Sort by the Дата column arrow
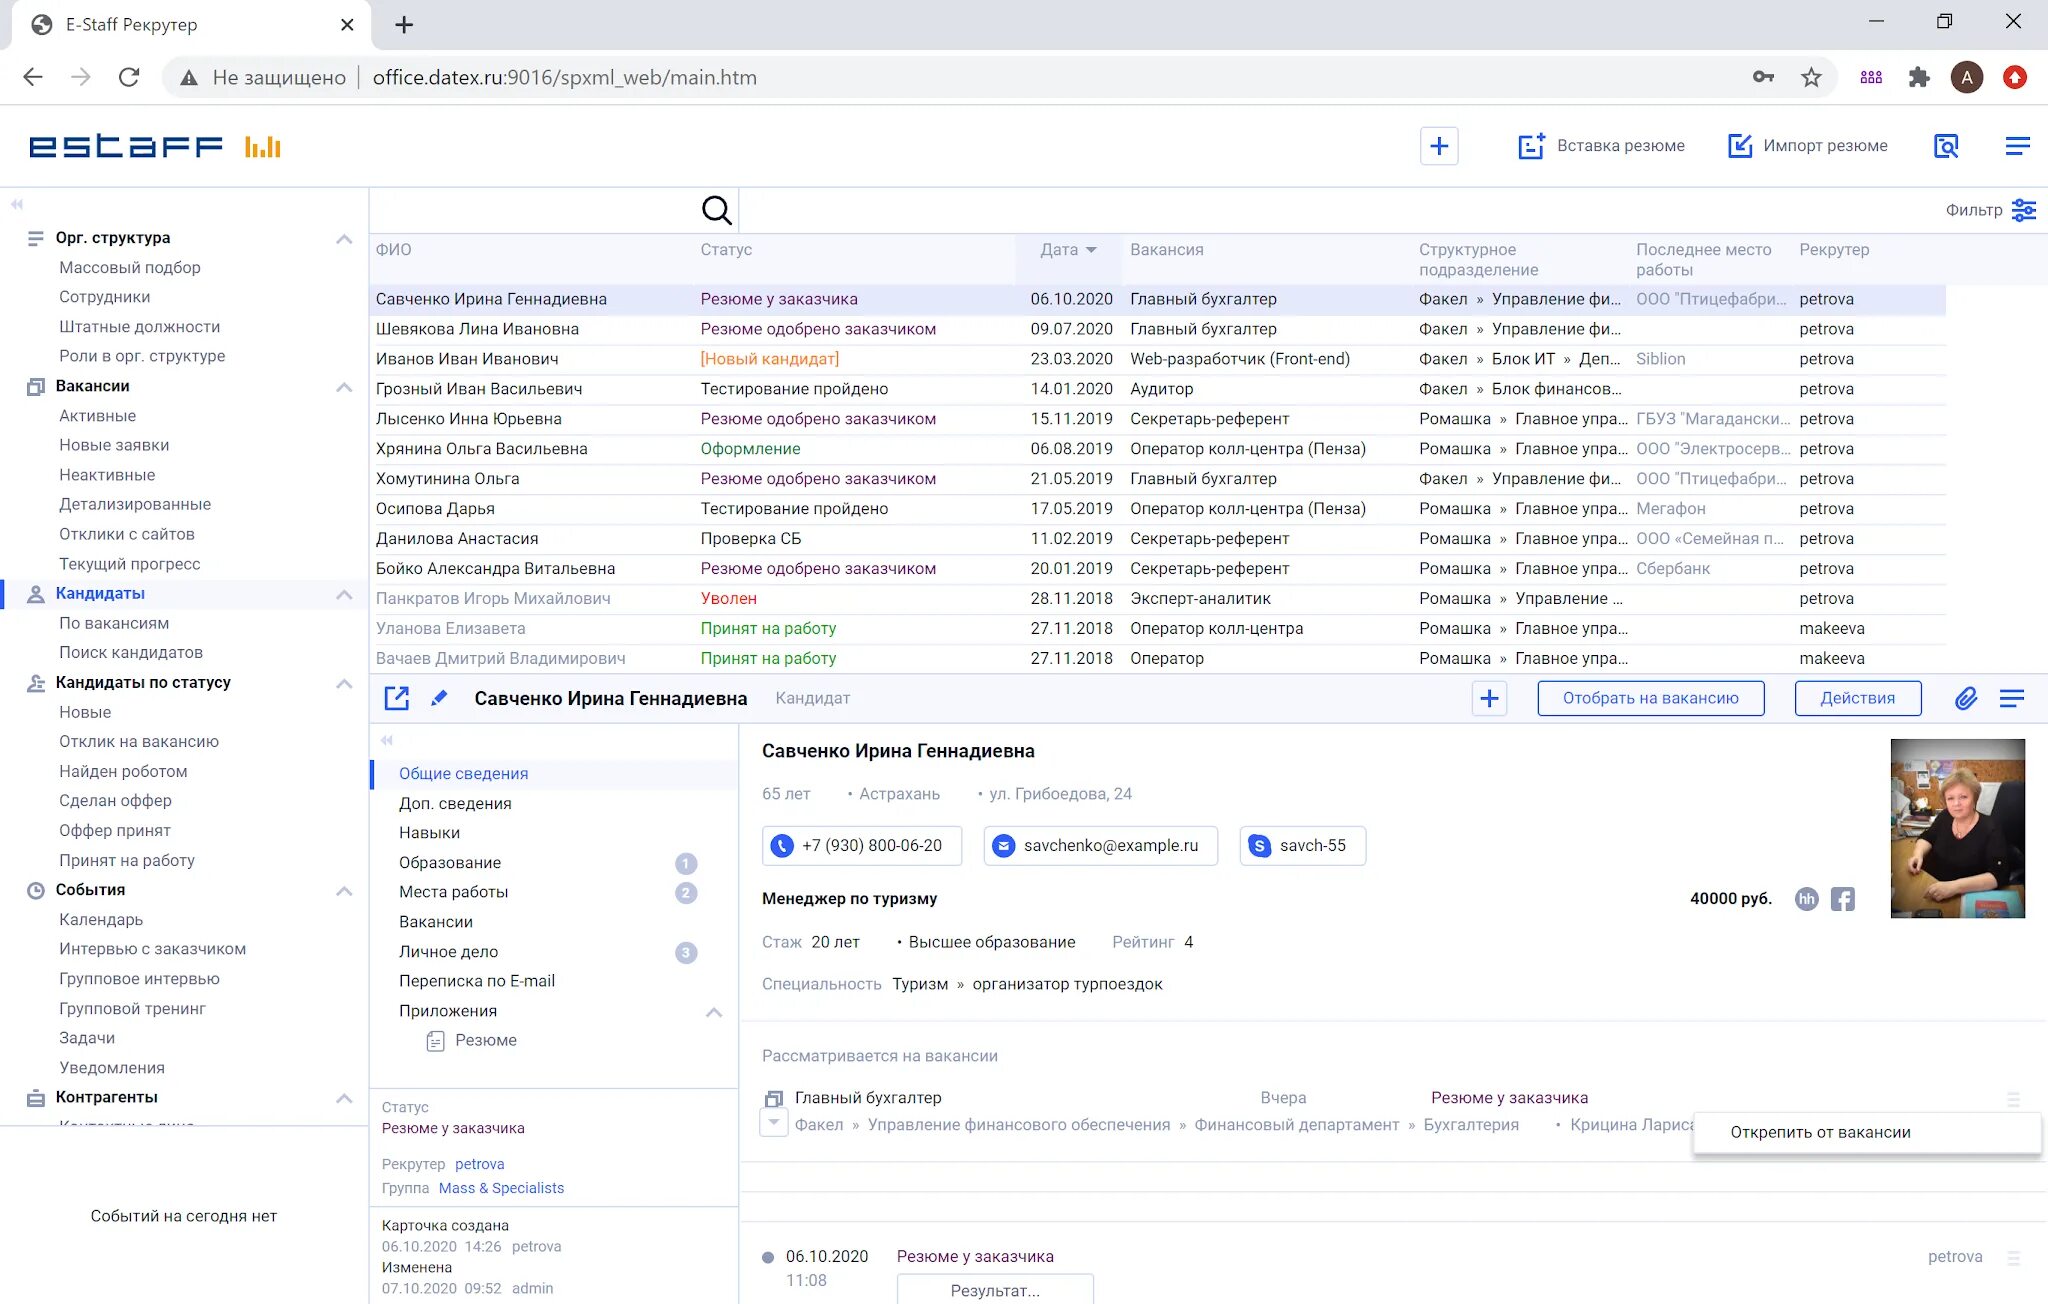 [1091, 250]
